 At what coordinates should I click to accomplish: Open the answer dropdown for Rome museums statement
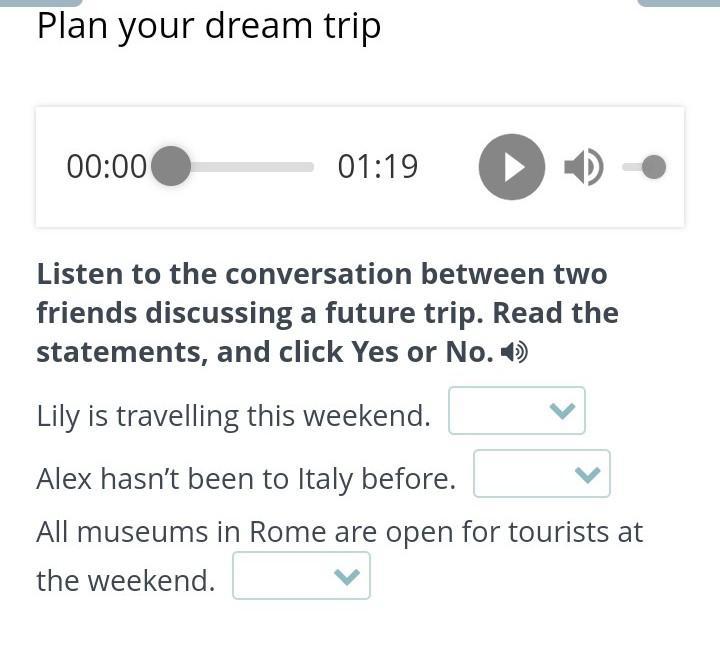click(301, 575)
